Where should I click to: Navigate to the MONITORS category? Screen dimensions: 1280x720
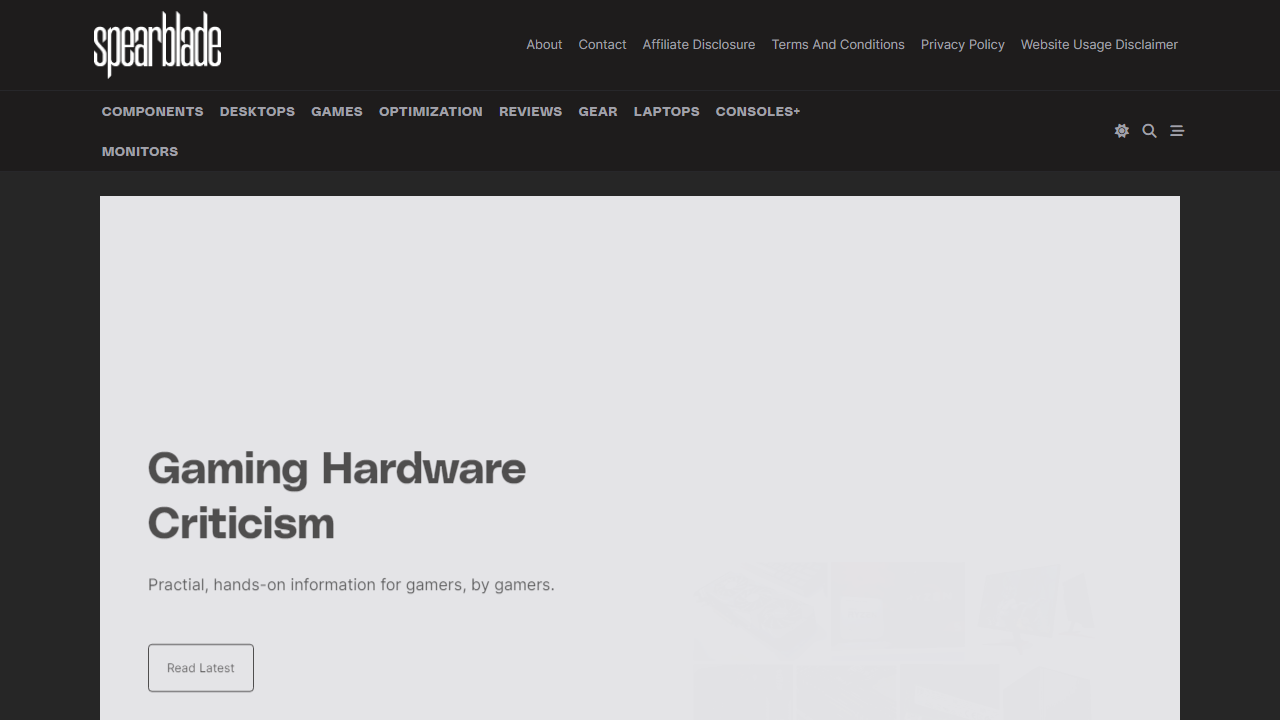click(139, 151)
